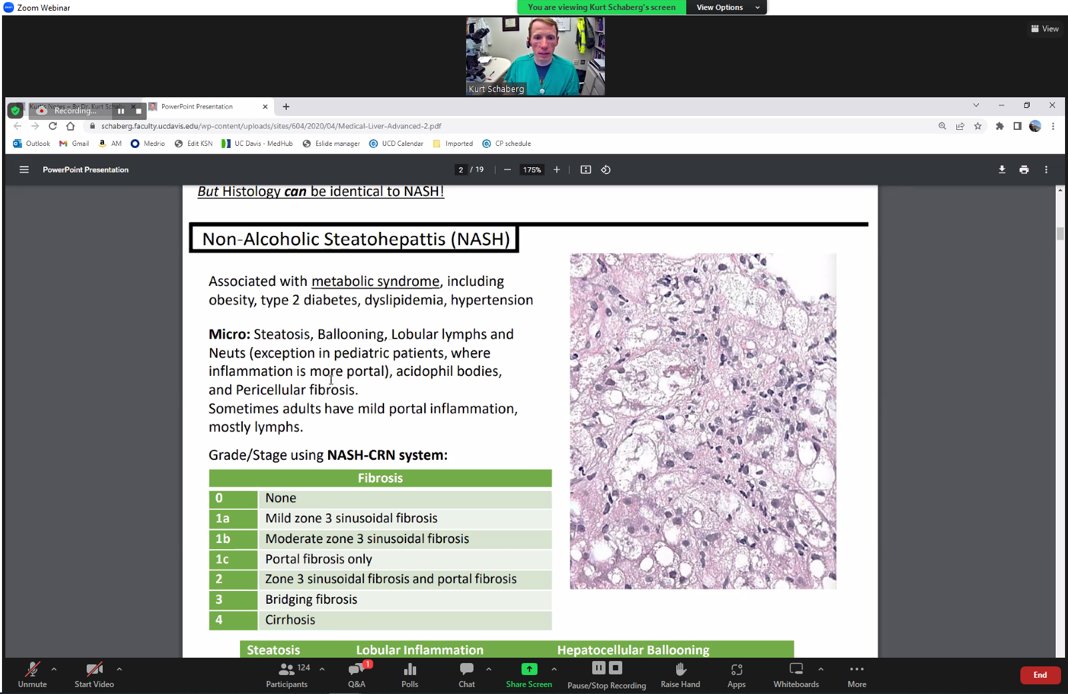This screenshot has width=1068, height=694.
Task: Click the browser profile avatar
Action: [x=1035, y=126]
